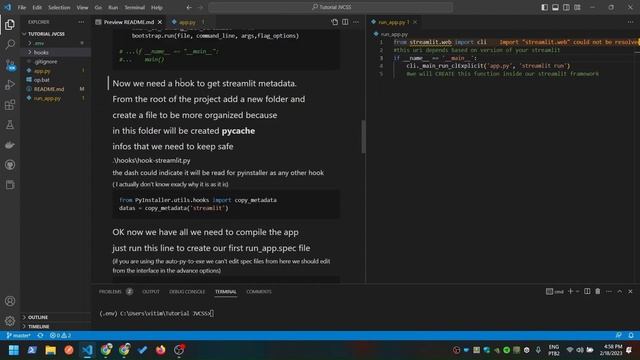The height and width of the screenshot is (360, 640).
Task: Close the run_app.py tab
Action: (415, 22)
